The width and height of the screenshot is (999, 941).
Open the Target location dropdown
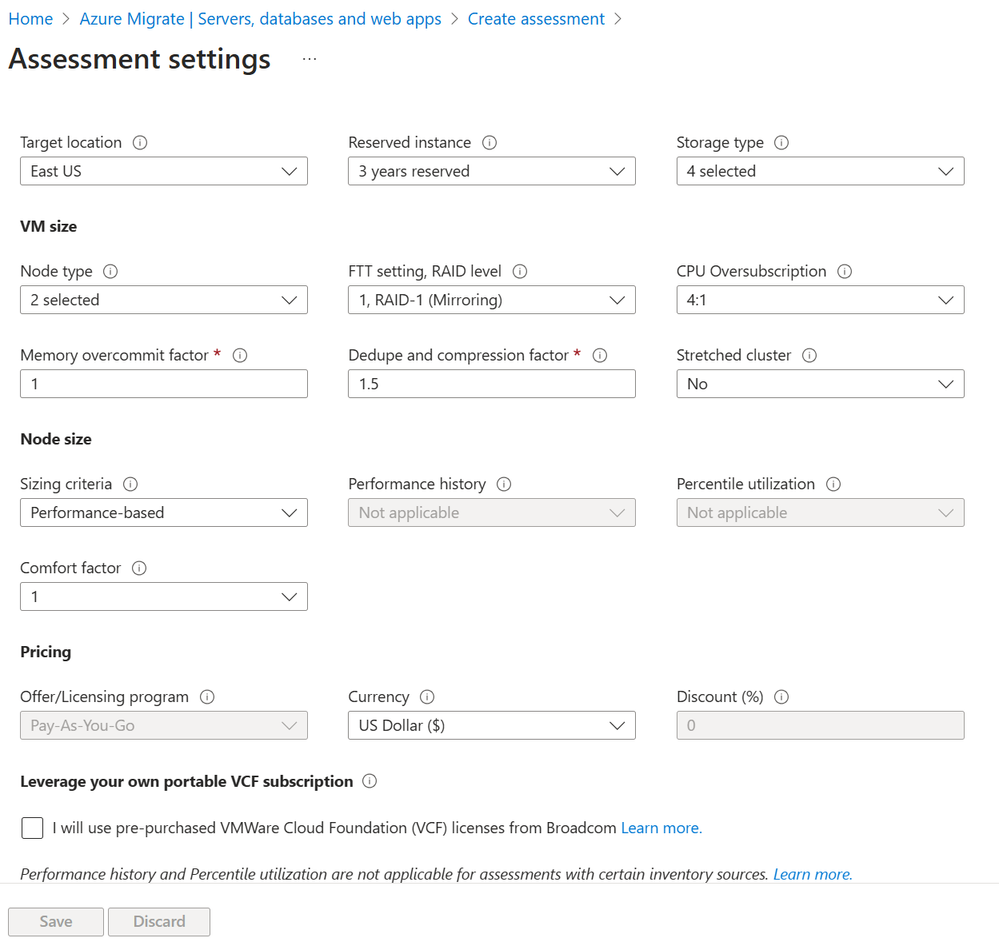tap(164, 171)
